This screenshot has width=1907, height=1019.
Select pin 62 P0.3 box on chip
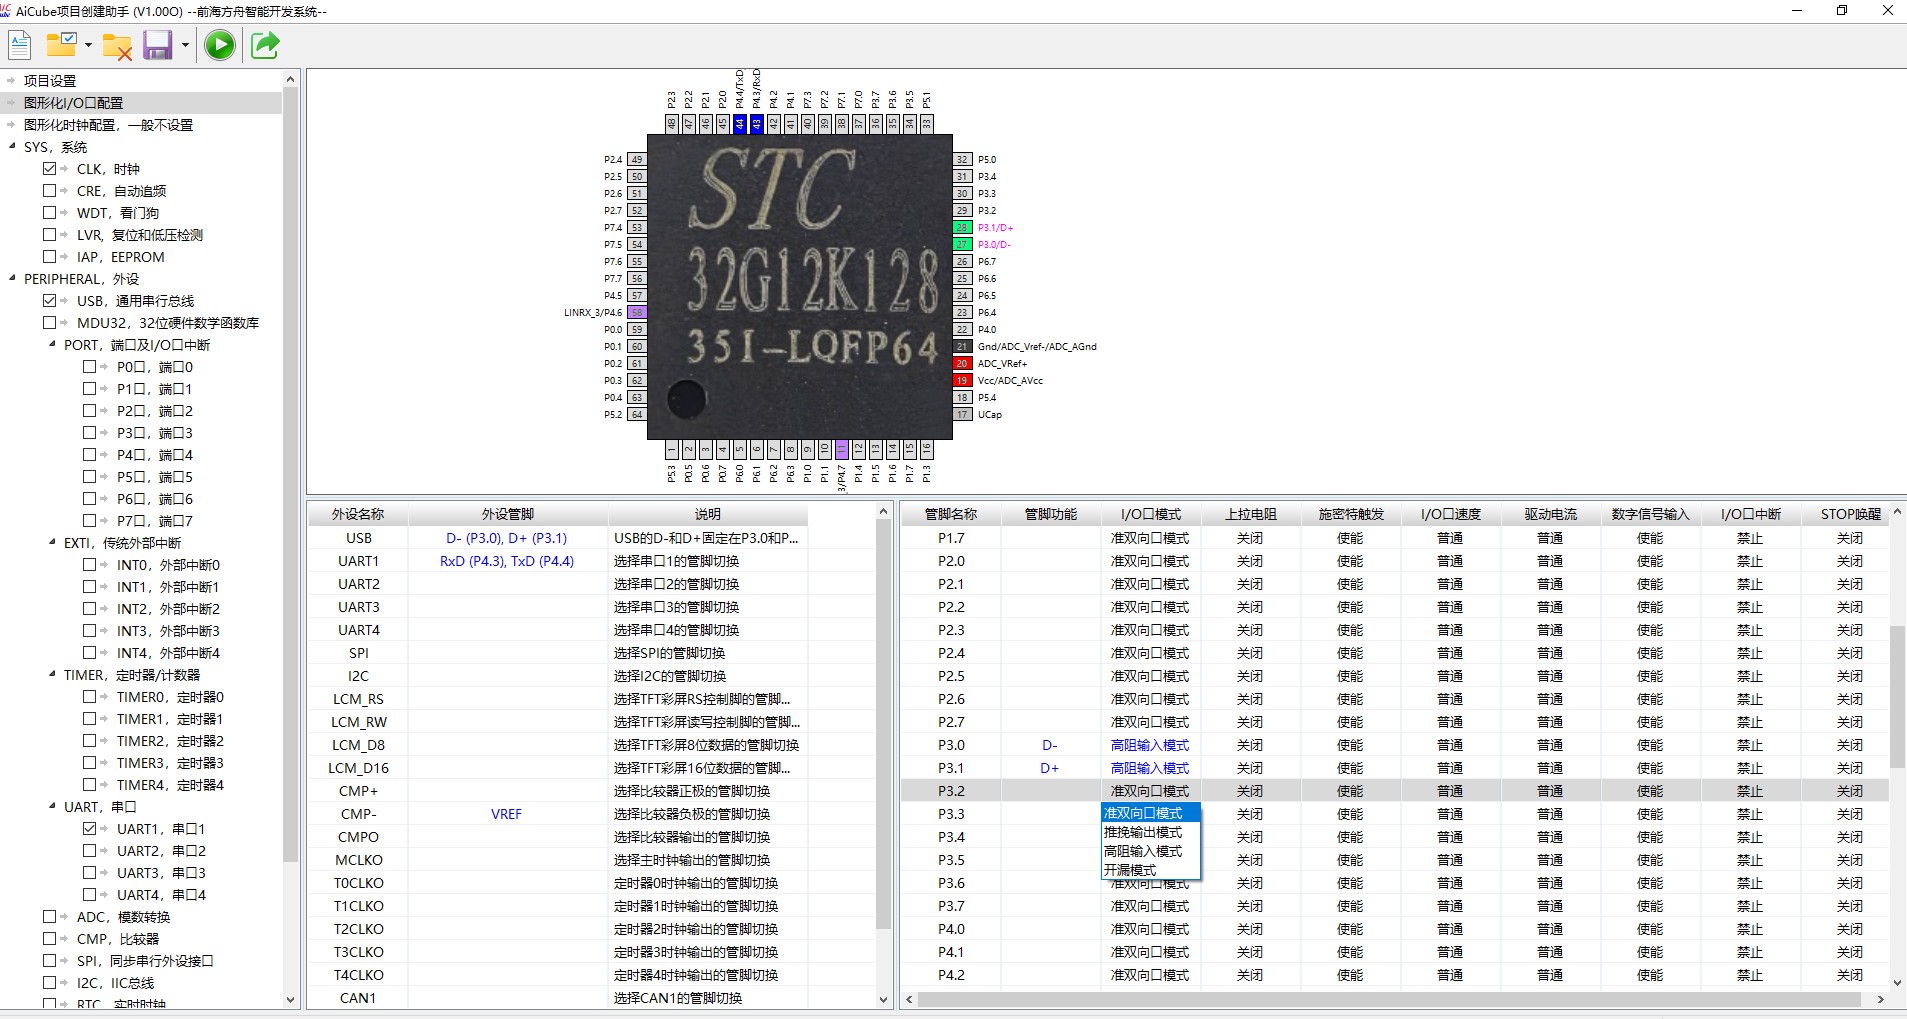coord(637,380)
